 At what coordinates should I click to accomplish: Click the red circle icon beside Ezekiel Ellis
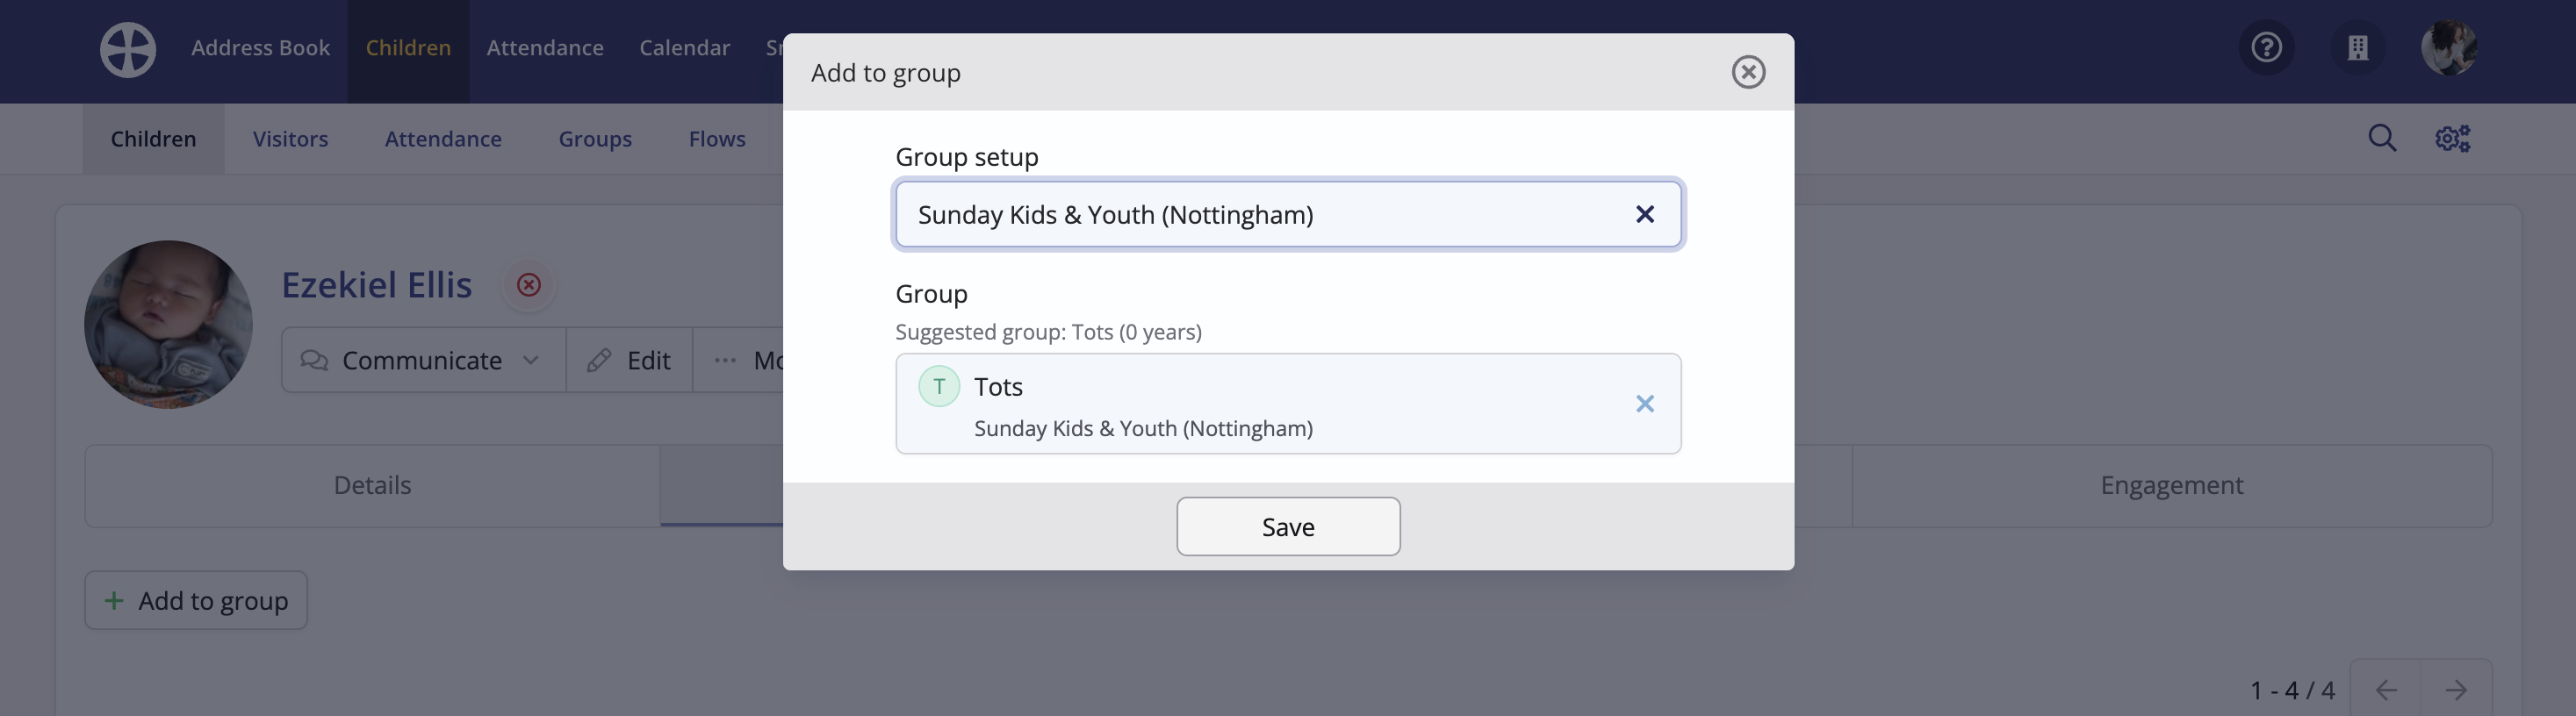pyautogui.click(x=529, y=285)
